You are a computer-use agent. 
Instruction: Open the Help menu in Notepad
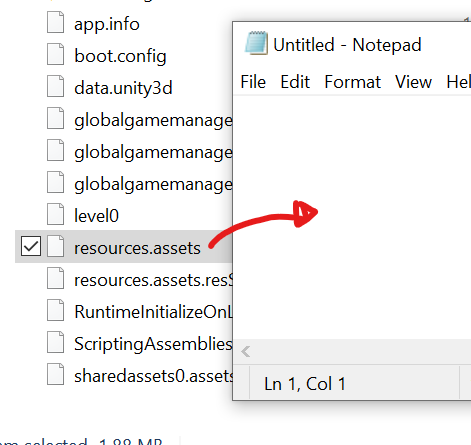(458, 82)
